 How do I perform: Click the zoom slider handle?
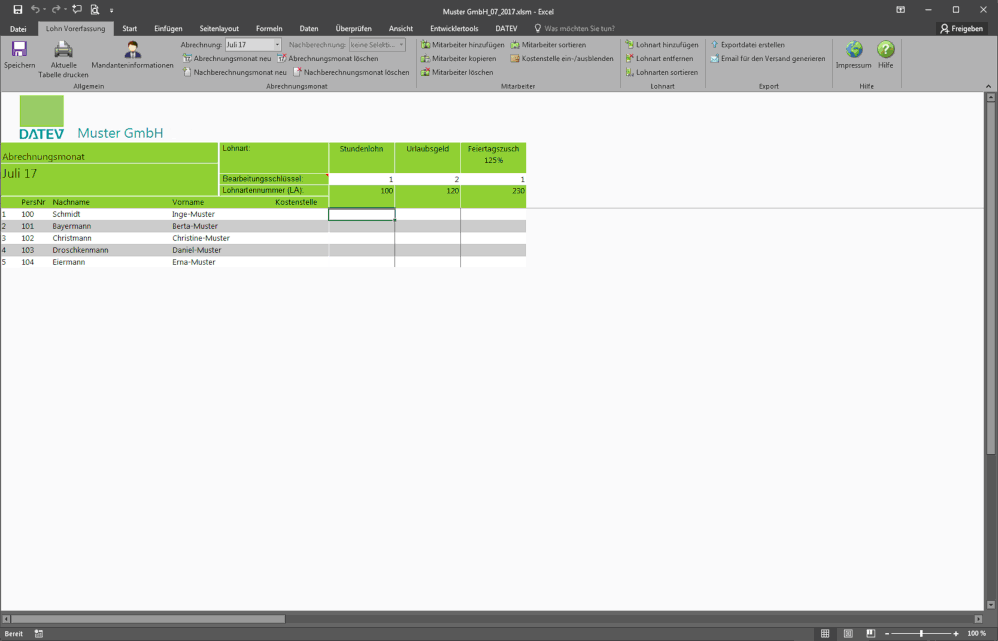921,633
